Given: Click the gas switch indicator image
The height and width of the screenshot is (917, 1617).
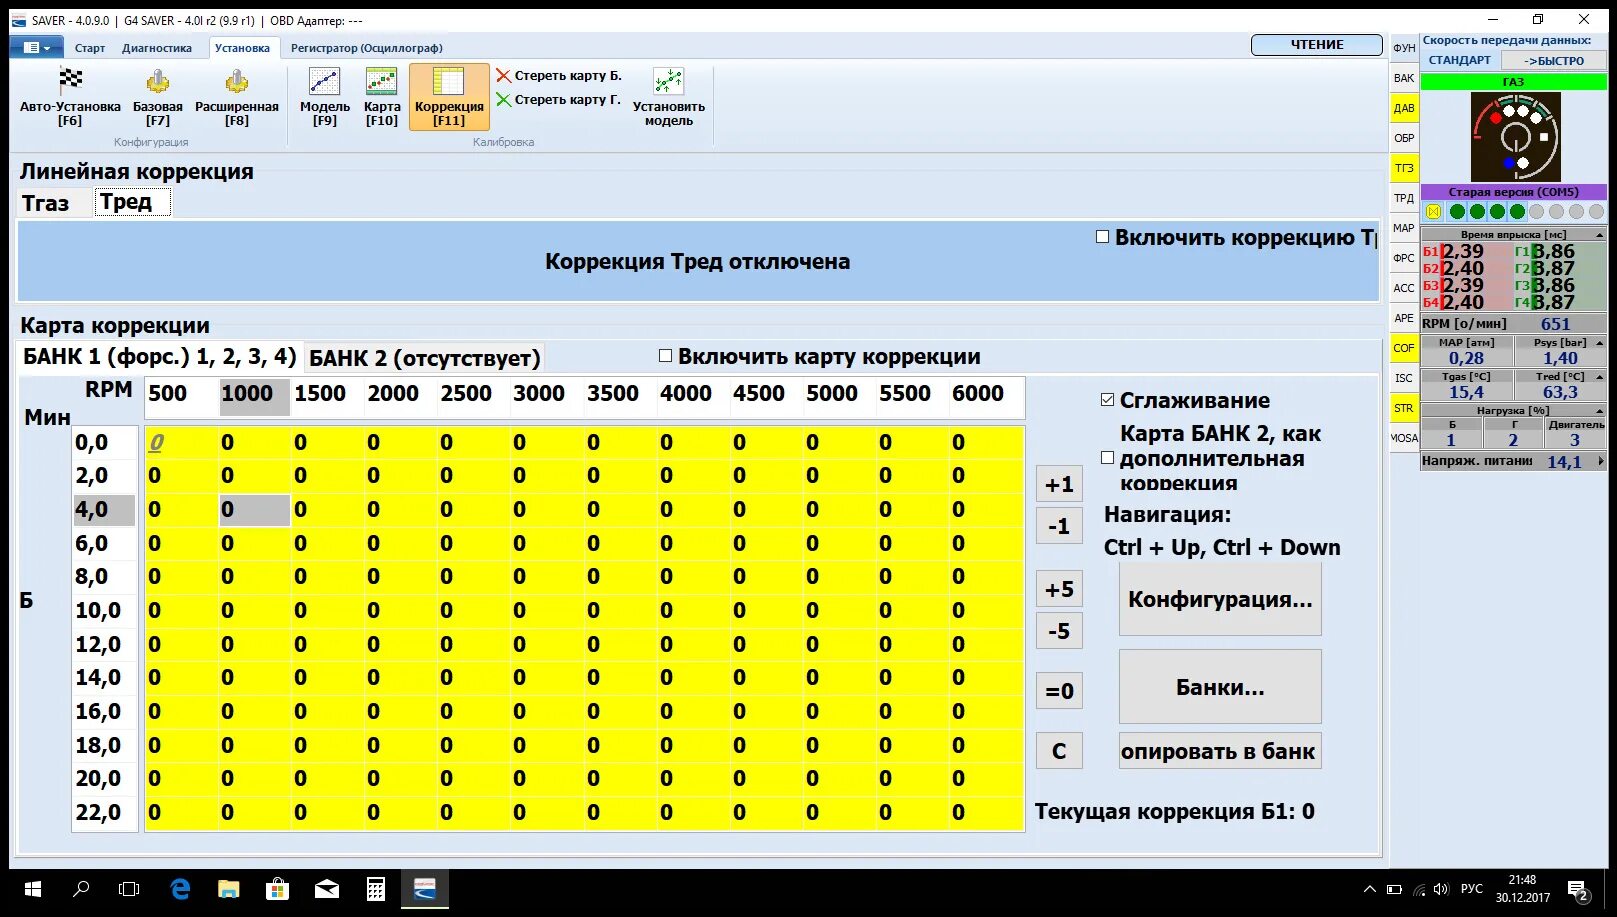Looking at the screenshot, I should pos(1515,137).
